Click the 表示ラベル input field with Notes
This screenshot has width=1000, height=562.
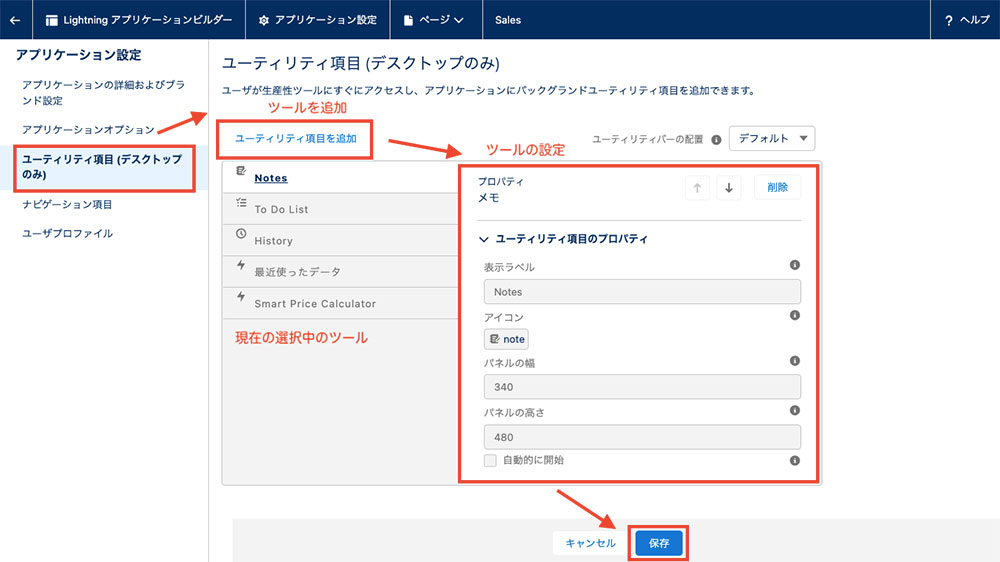pyautogui.click(x=642, y=292)
